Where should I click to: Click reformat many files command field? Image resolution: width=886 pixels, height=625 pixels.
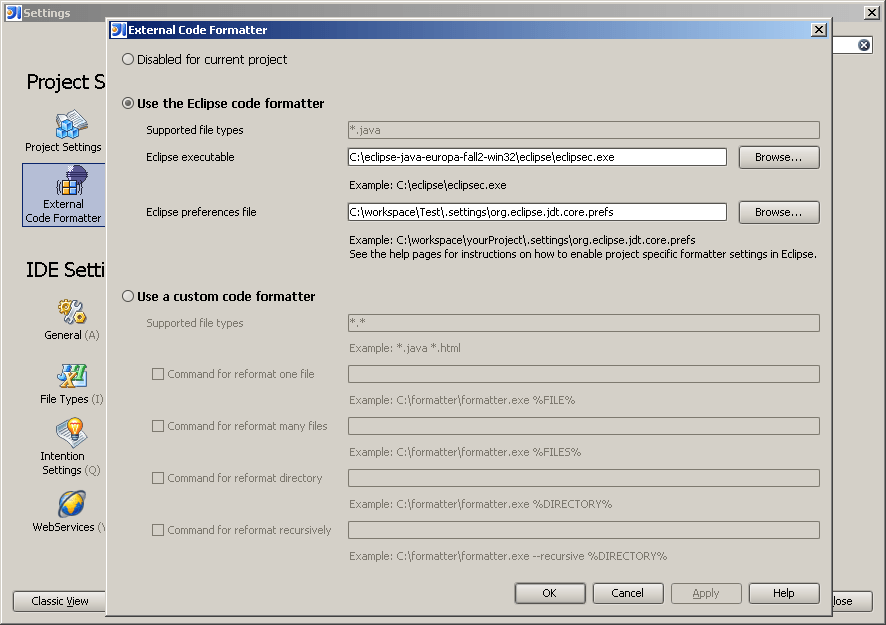point(584,426)
